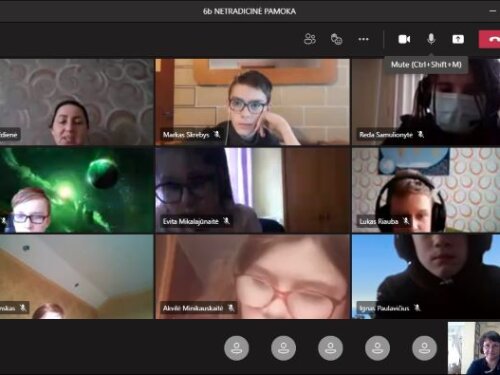Click the mic icon beside Markas Skrebys
The height and width of the screenshot is (375, 500).
(x=217, y=134)
